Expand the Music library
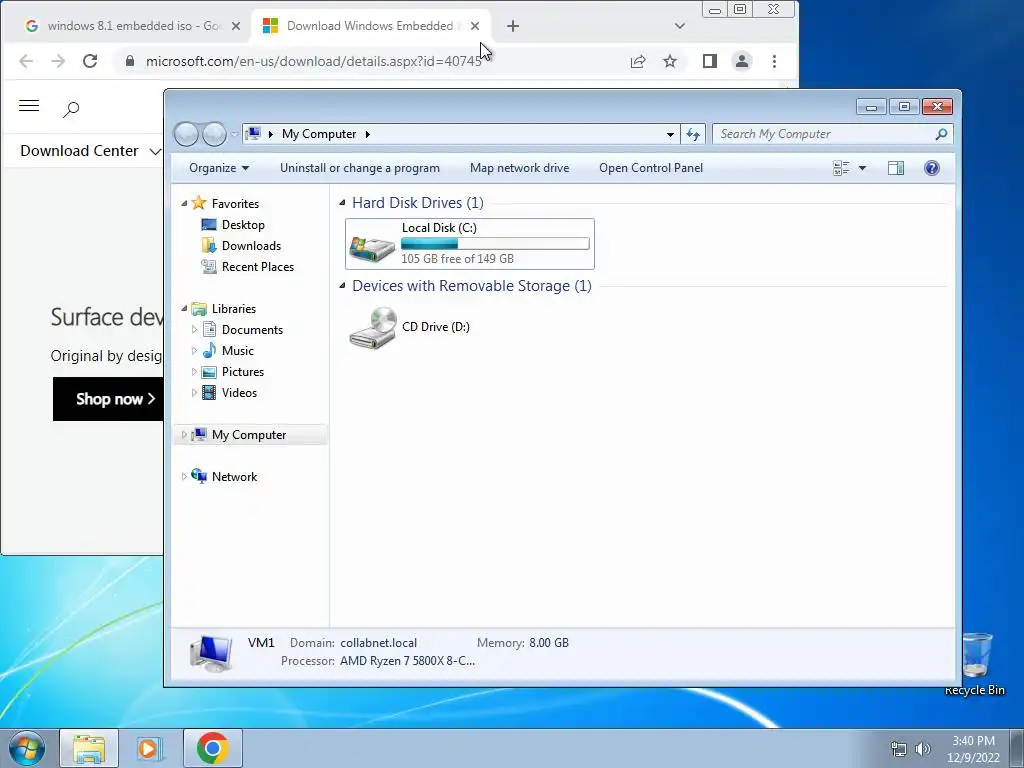Viewport: 1024px width, 768px height. 194,351
